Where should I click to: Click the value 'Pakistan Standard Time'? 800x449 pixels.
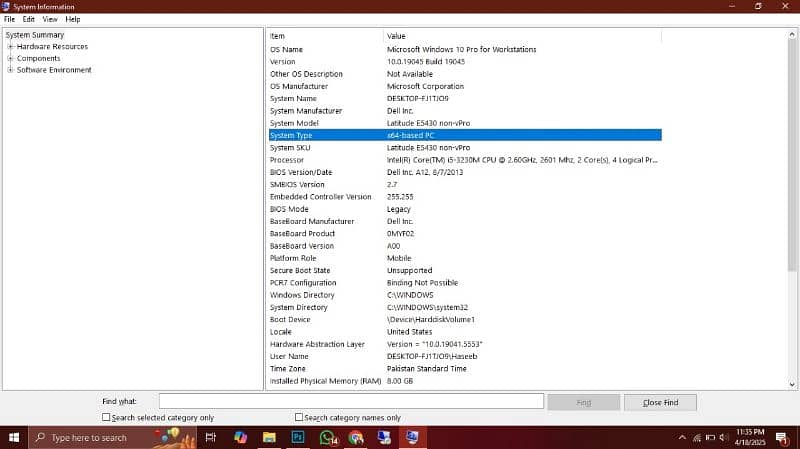(427, 368)
